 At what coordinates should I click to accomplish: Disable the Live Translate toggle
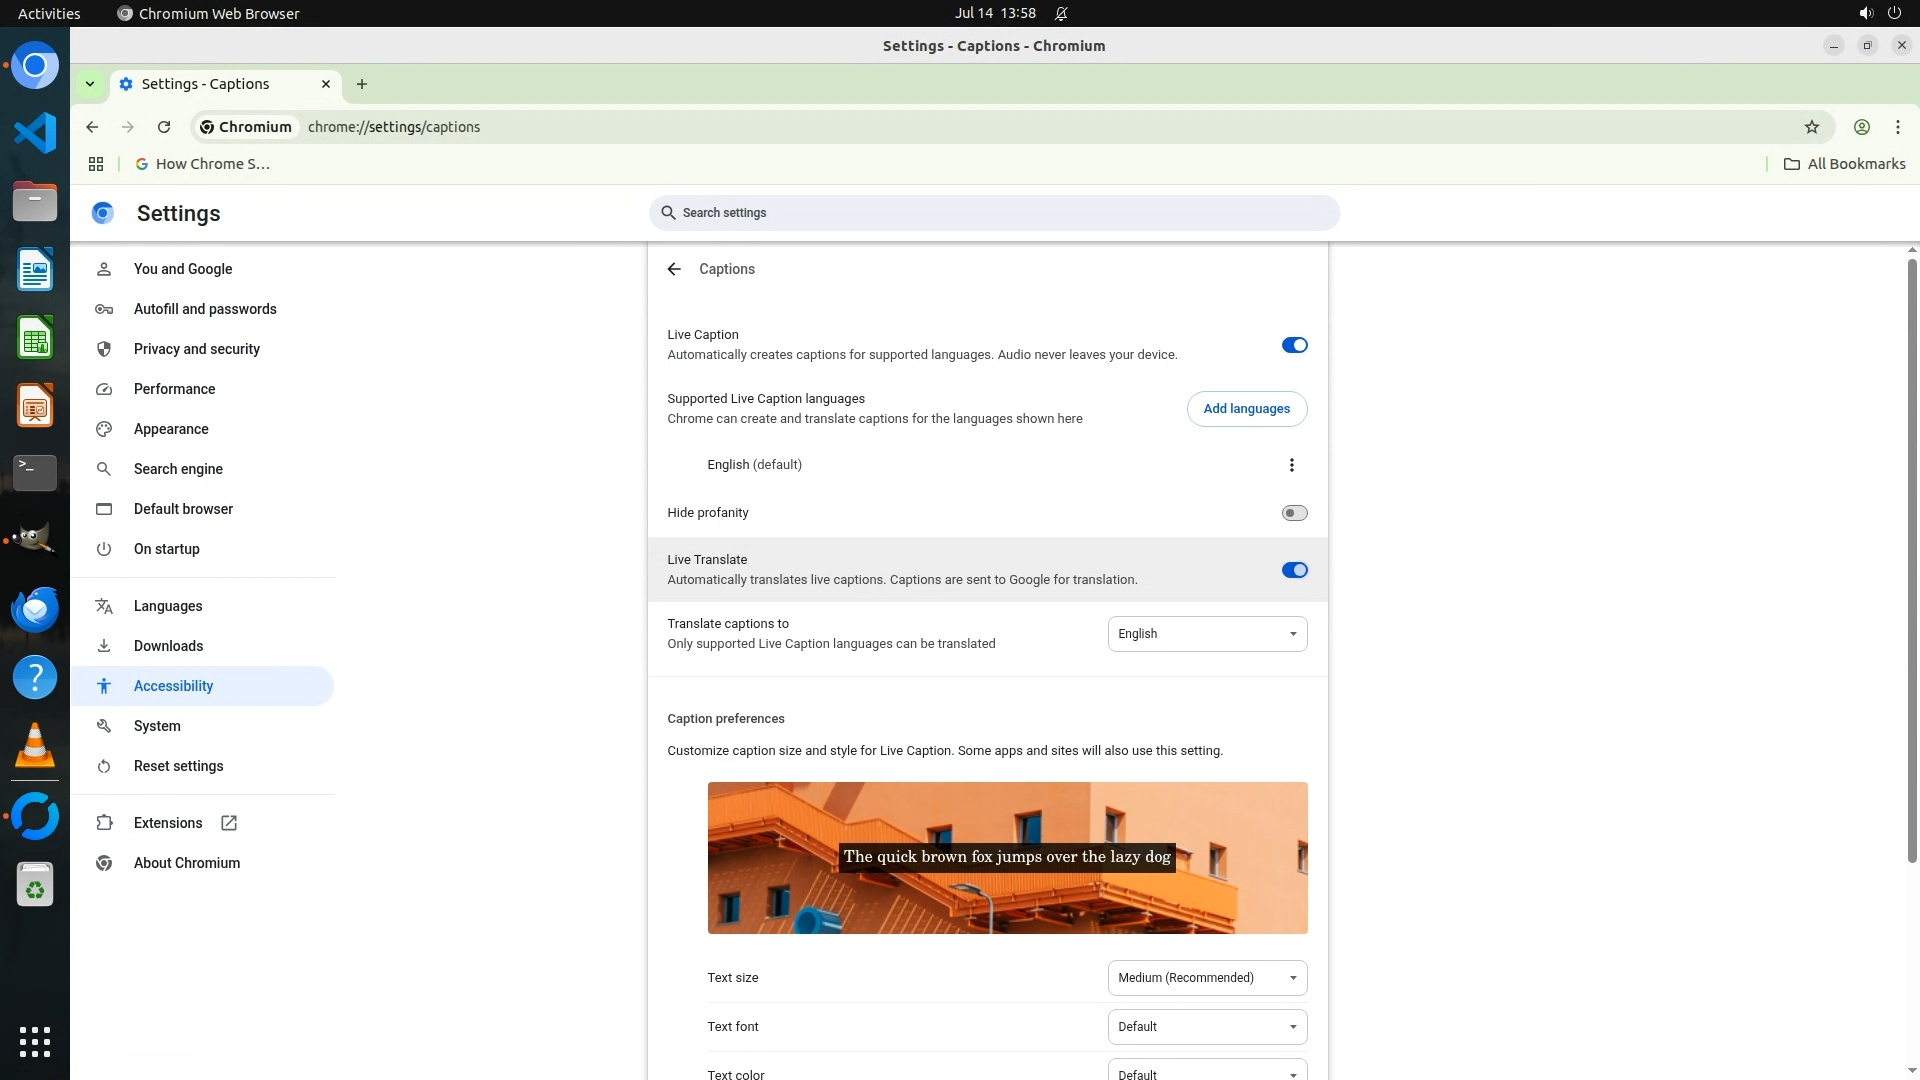[1294, 570]
